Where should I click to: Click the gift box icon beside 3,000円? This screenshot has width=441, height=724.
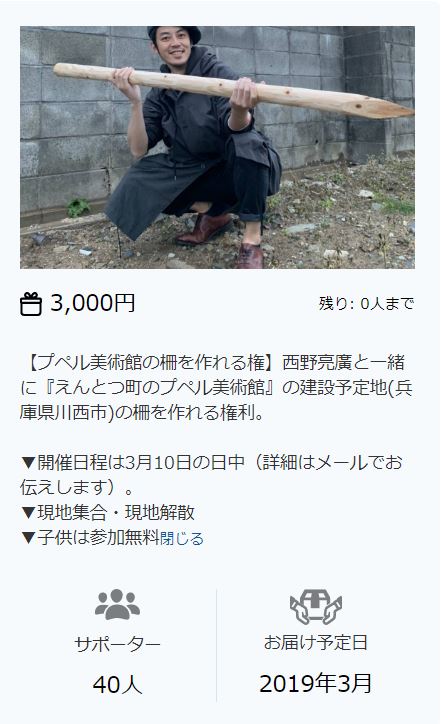[30, 304]
